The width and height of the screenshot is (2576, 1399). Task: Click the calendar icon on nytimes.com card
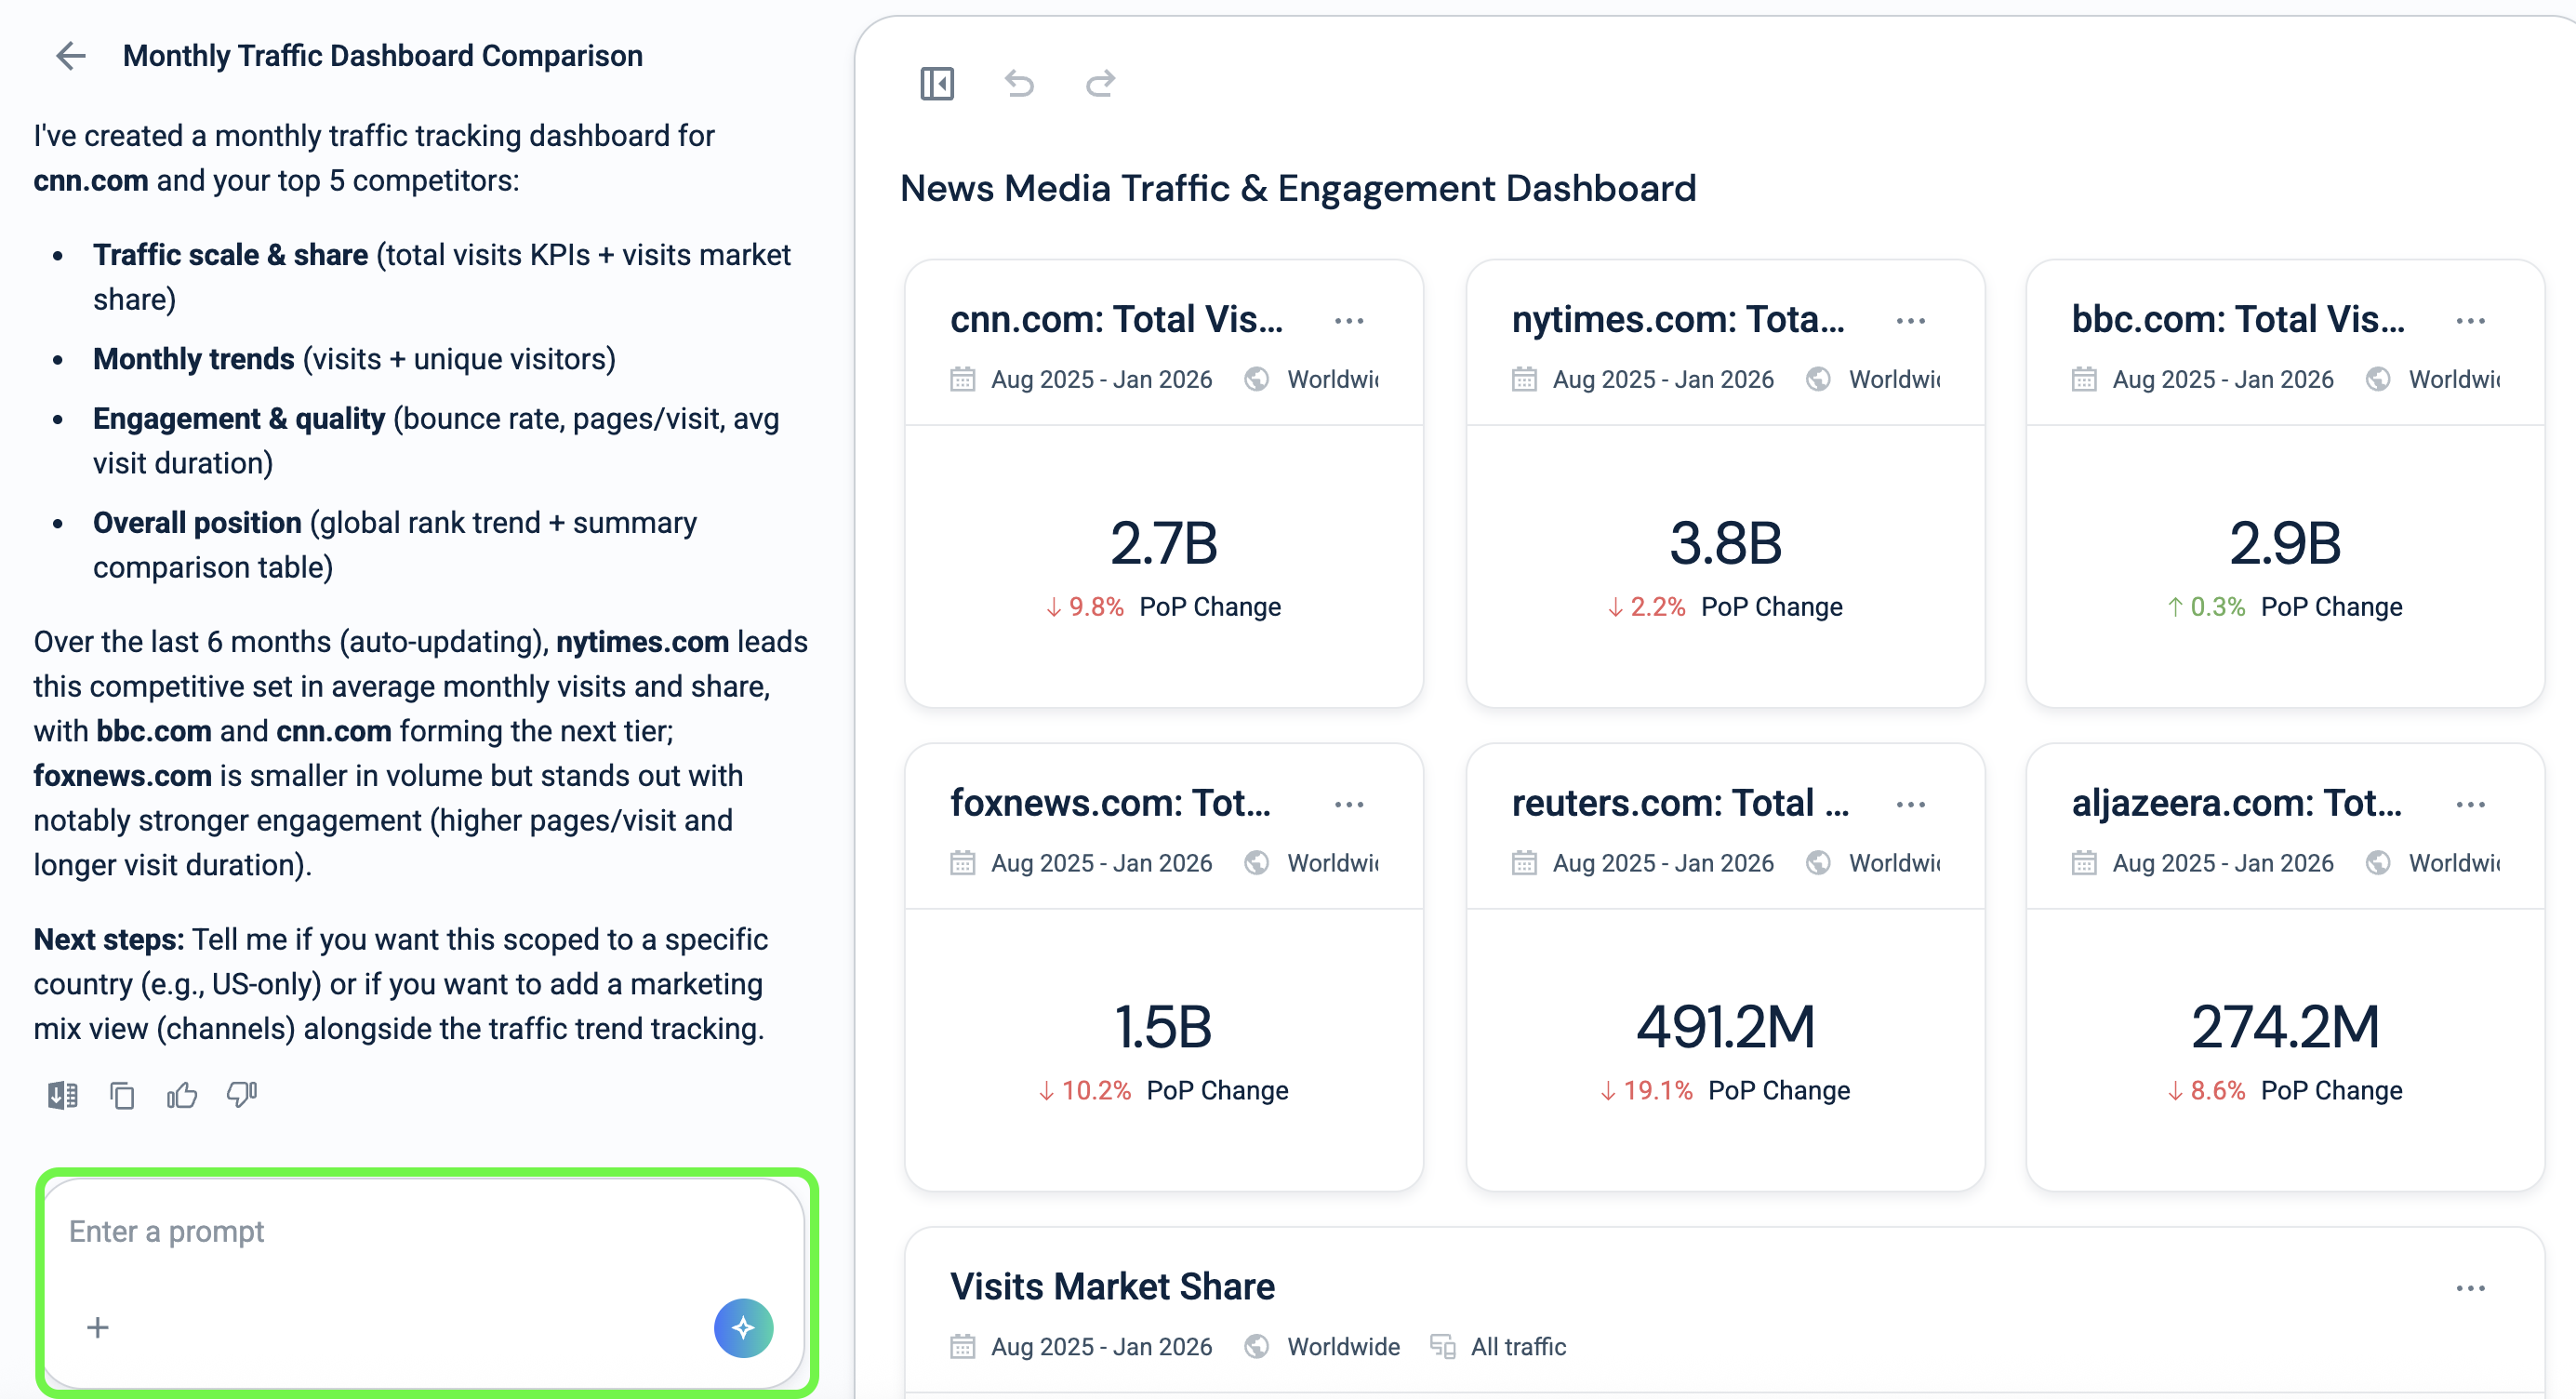tap(1523, 379)
